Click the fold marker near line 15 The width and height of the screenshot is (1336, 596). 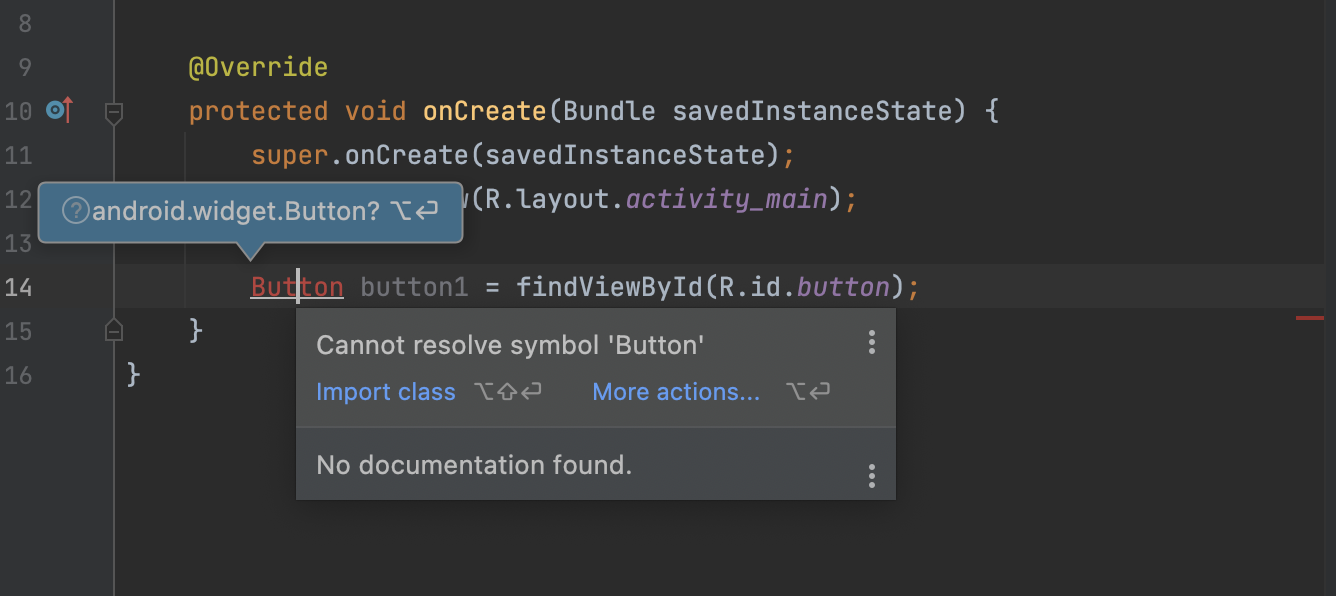[113, 330]
